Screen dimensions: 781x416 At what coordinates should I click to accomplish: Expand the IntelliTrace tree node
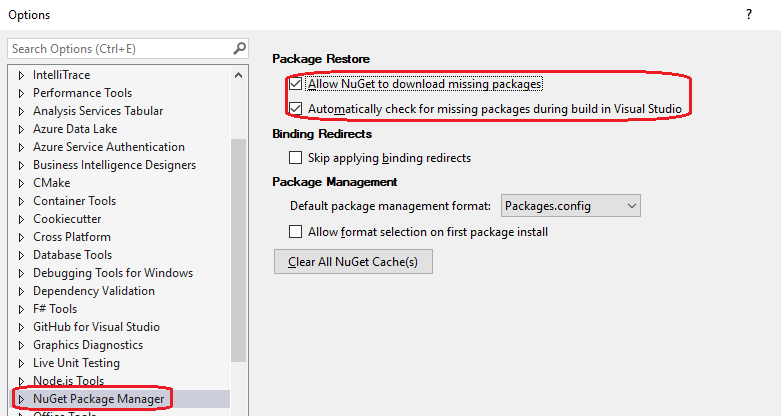tap(21, 75)
